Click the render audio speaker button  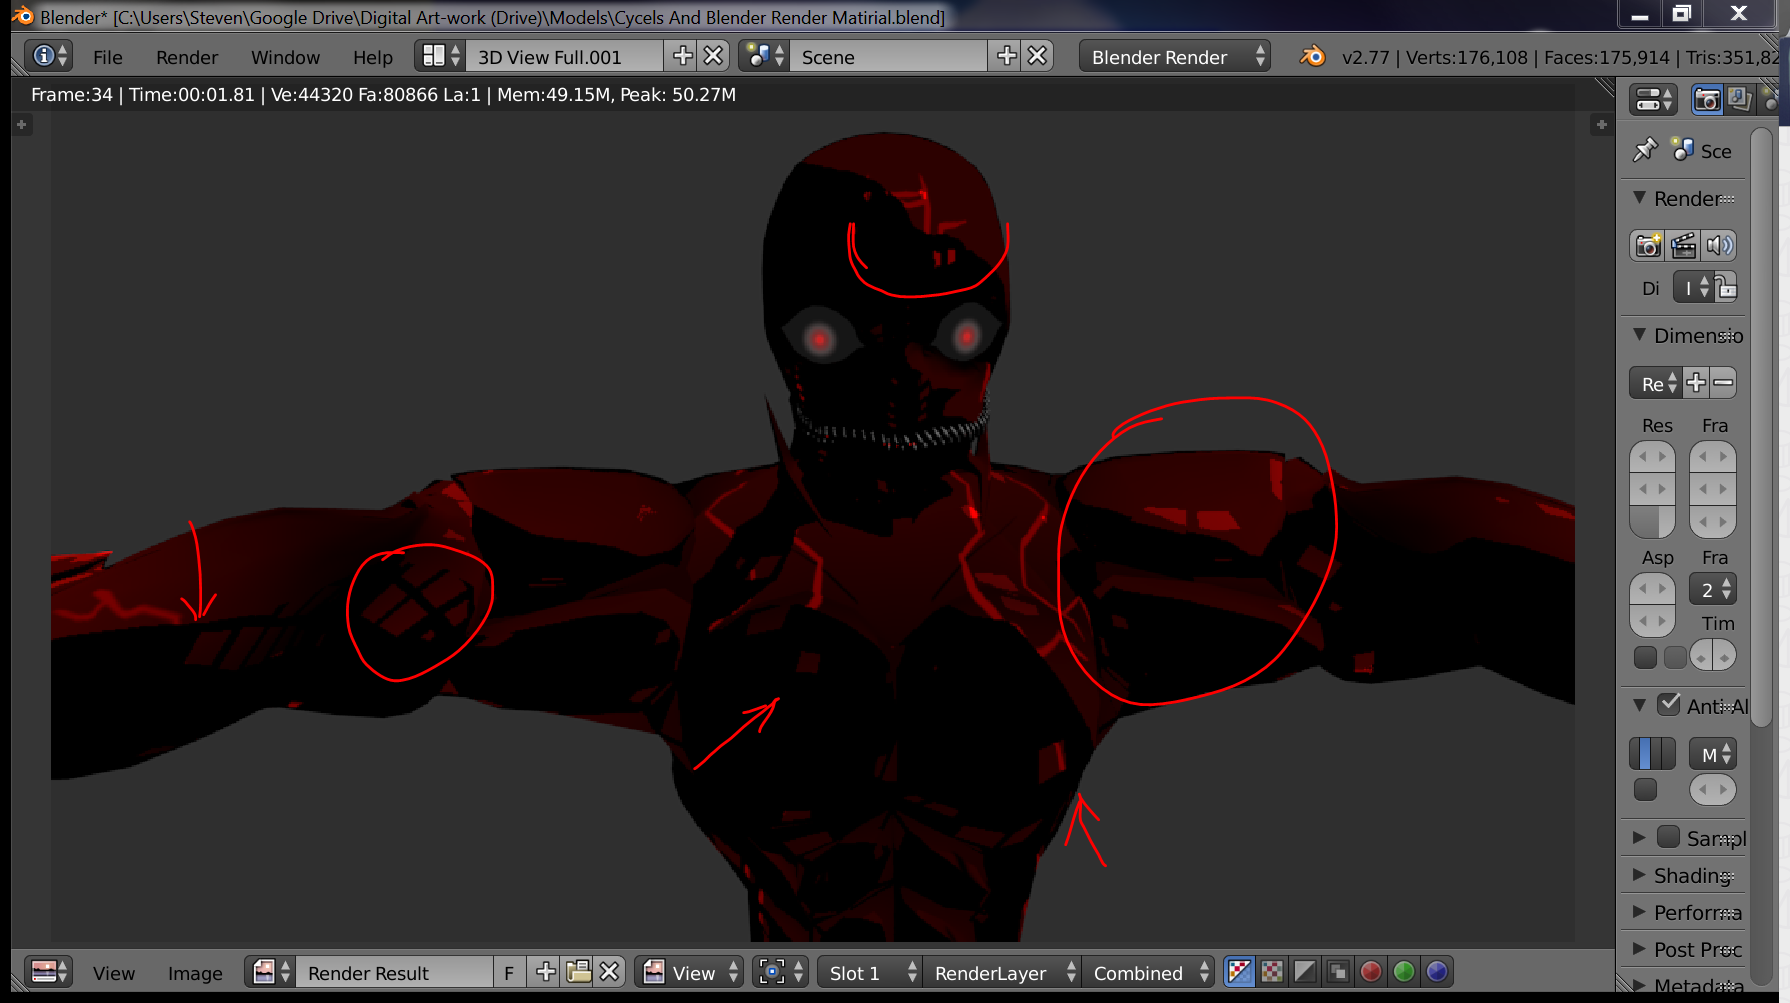pos(1719,245)
